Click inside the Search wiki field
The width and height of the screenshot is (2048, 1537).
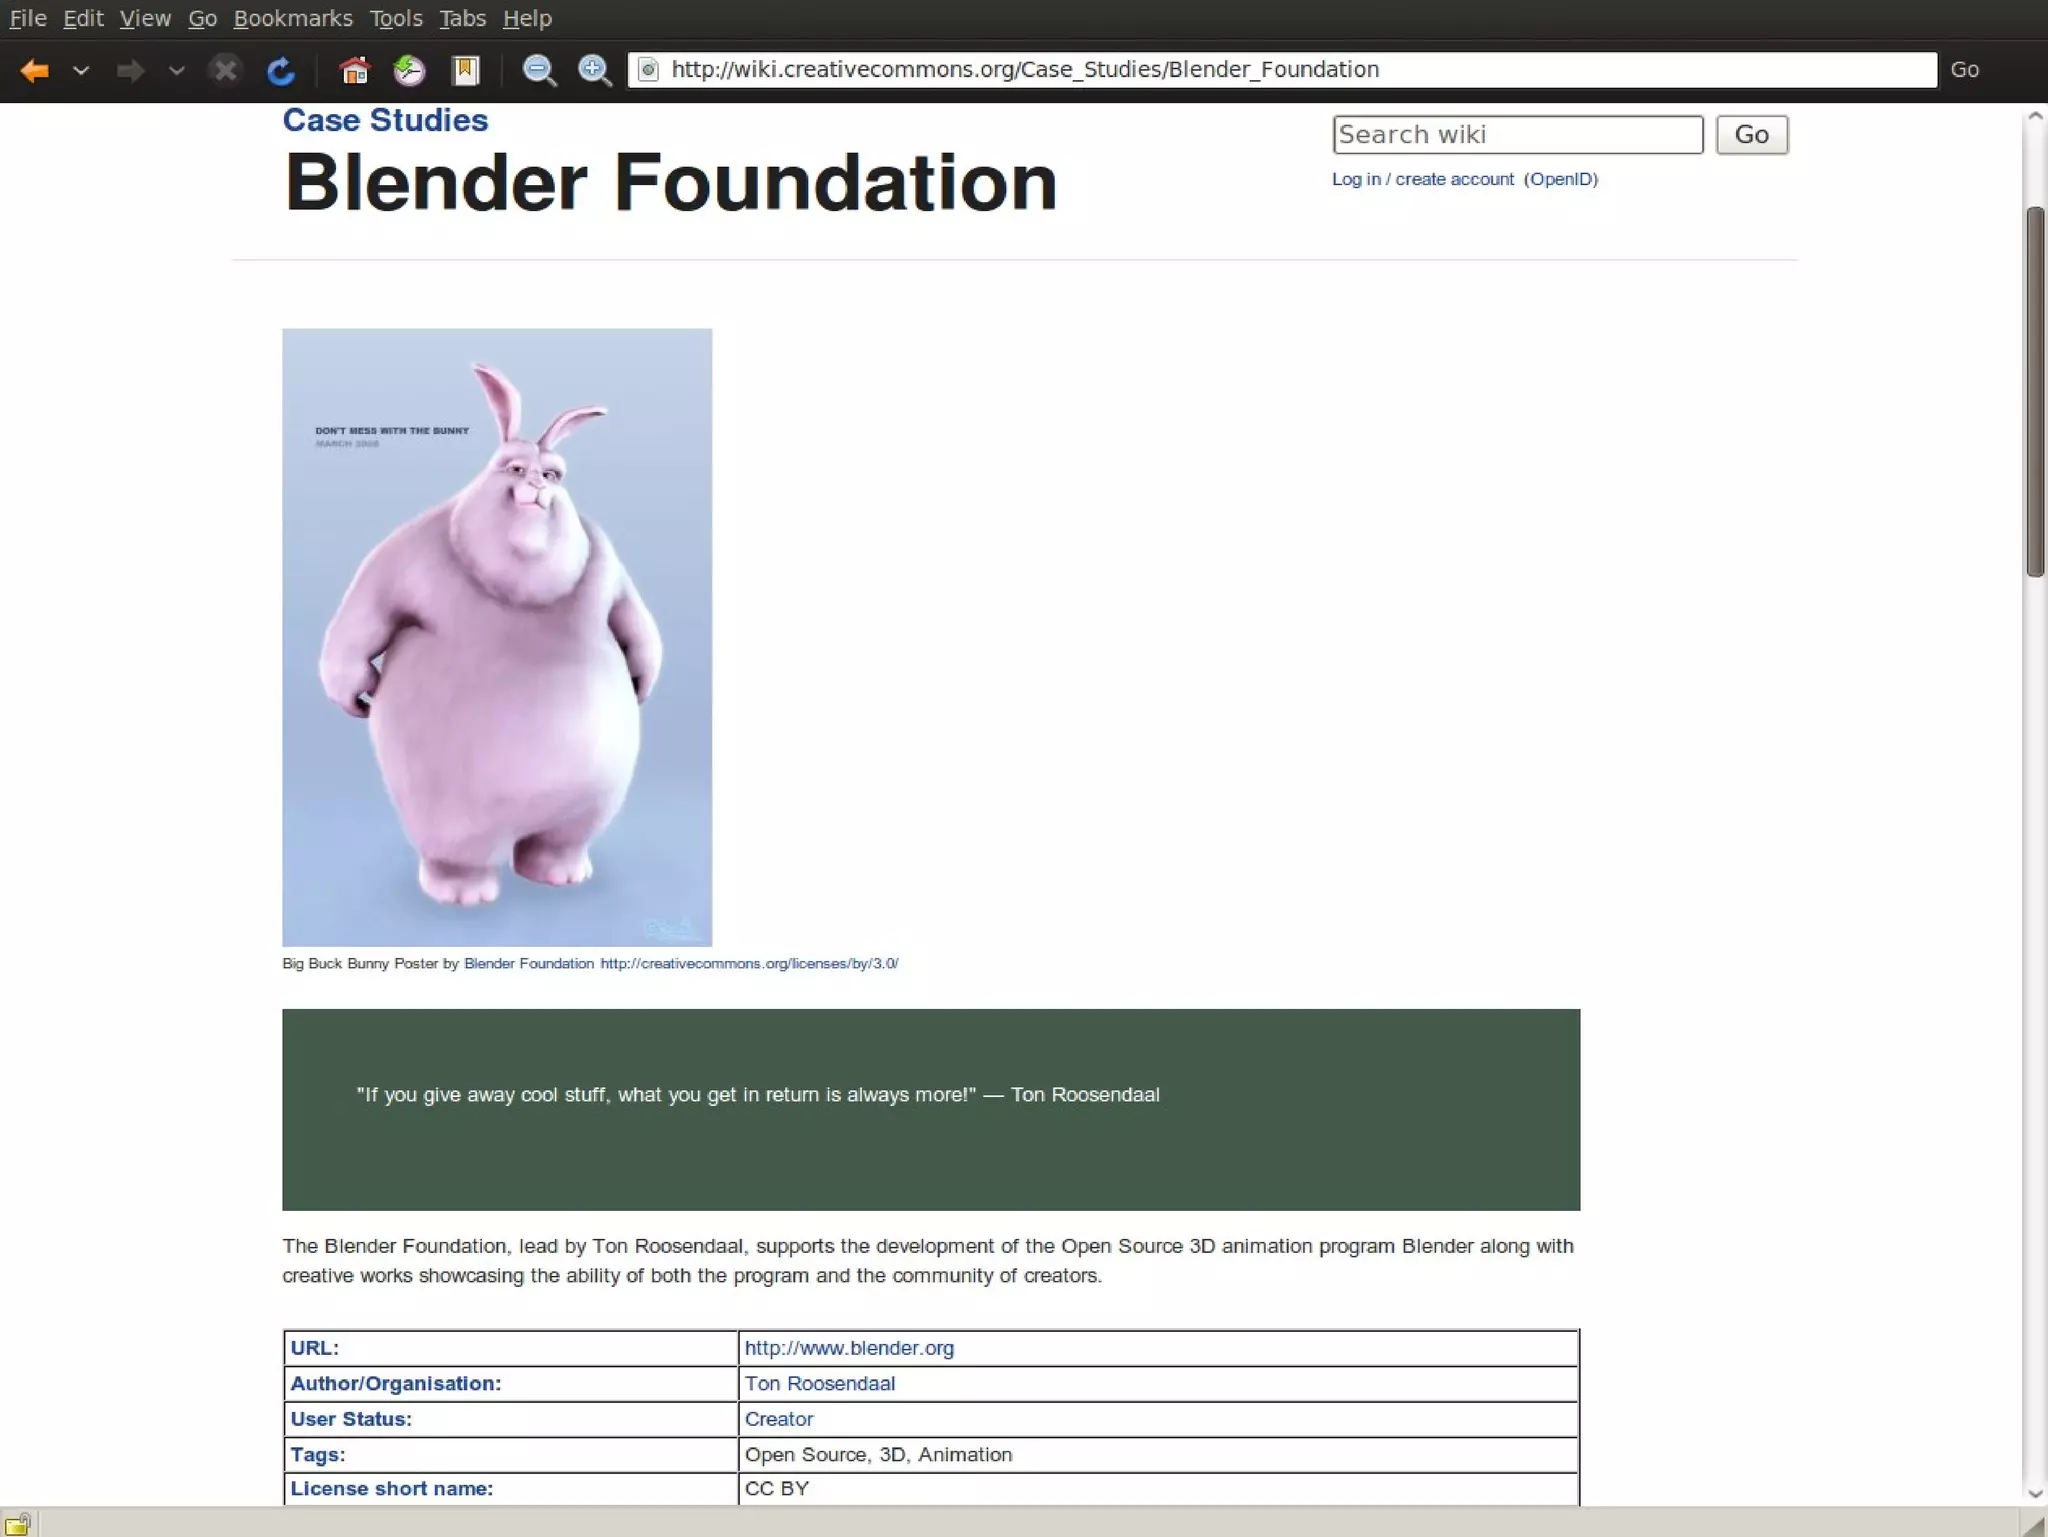[1516, 135]
